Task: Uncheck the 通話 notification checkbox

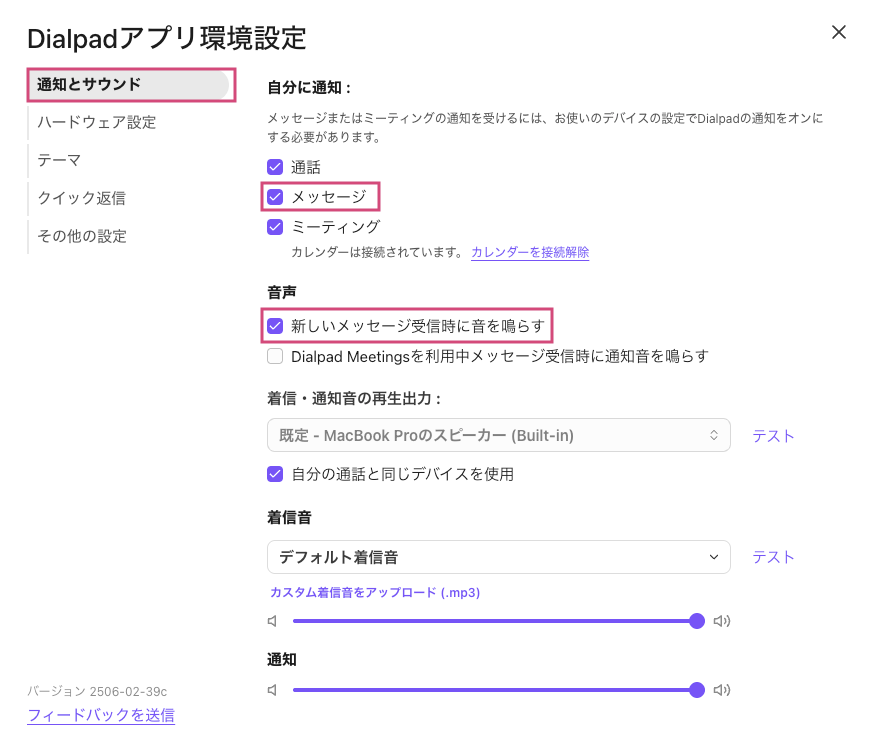Action: pos(275,168)
